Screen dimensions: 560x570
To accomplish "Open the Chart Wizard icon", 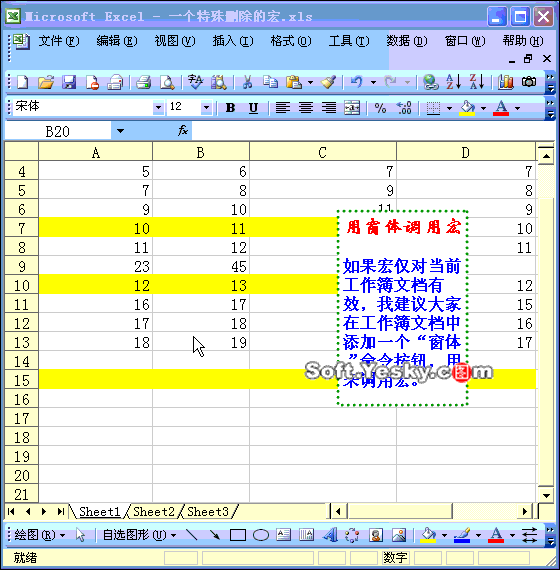I will tap(505, 82).
